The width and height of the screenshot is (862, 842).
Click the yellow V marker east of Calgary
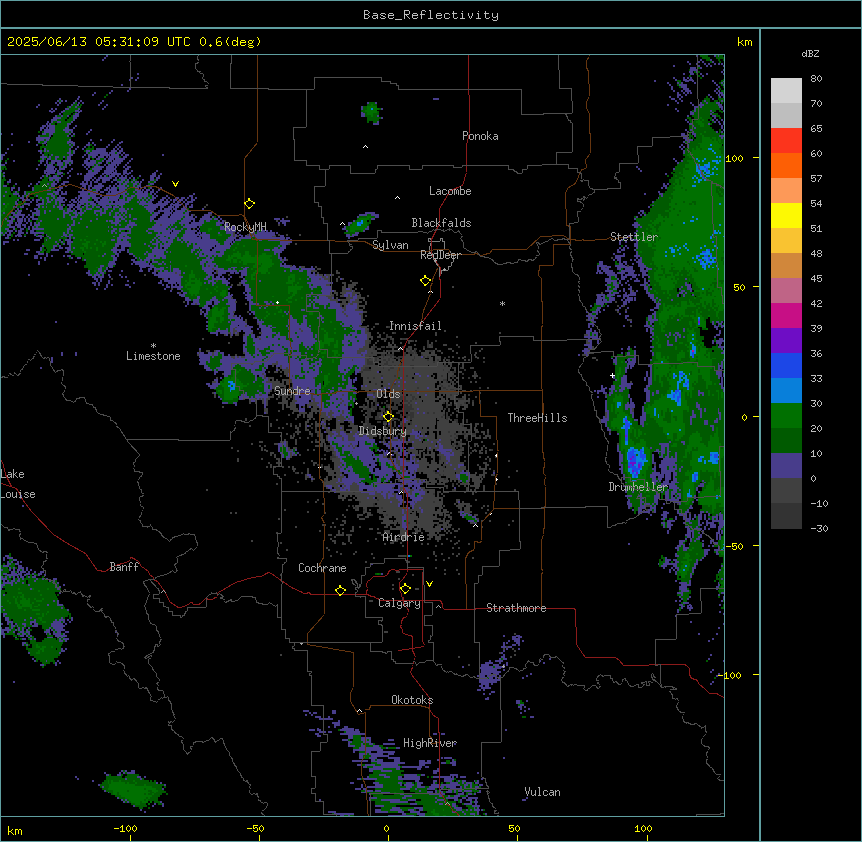click(429, 584)
